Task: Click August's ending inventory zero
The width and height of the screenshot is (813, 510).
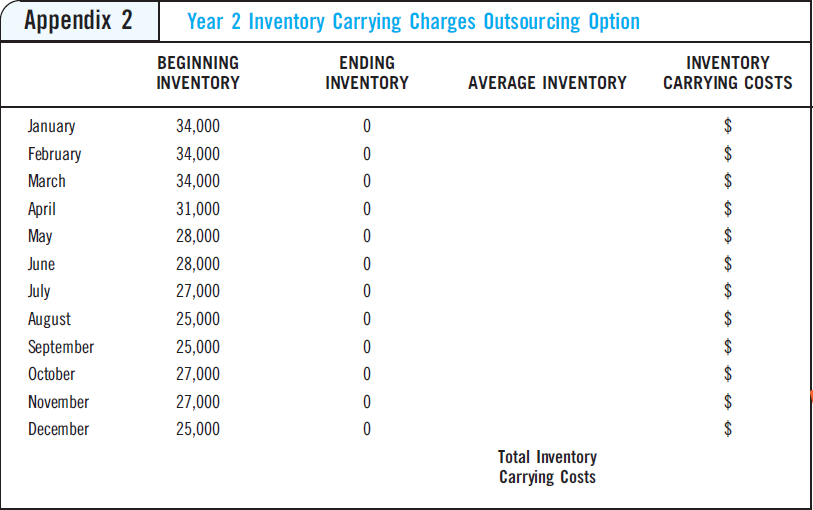Action: coord(367,319)
